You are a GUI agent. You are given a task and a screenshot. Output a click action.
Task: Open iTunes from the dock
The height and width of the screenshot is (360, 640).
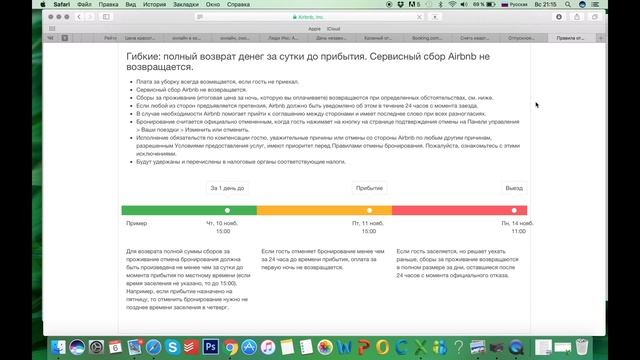268,347
